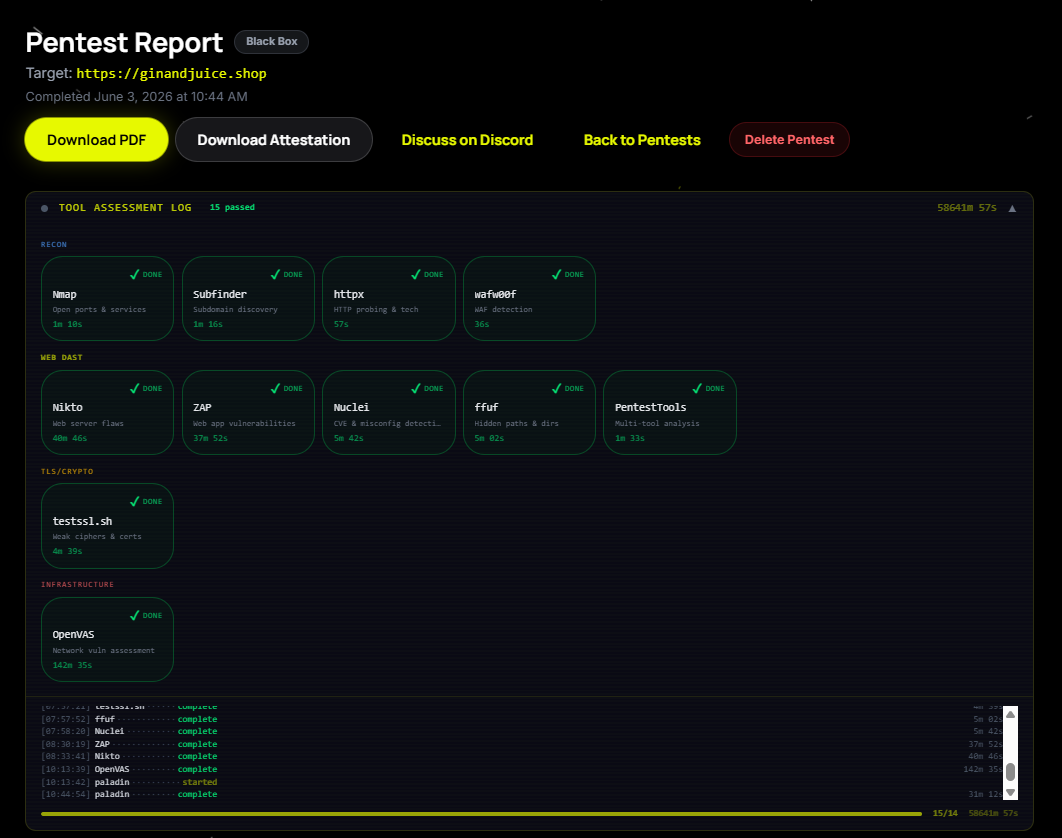
Task: Click the Completed June 3, 2026 timestamp
Action: [x=136, y=96]
